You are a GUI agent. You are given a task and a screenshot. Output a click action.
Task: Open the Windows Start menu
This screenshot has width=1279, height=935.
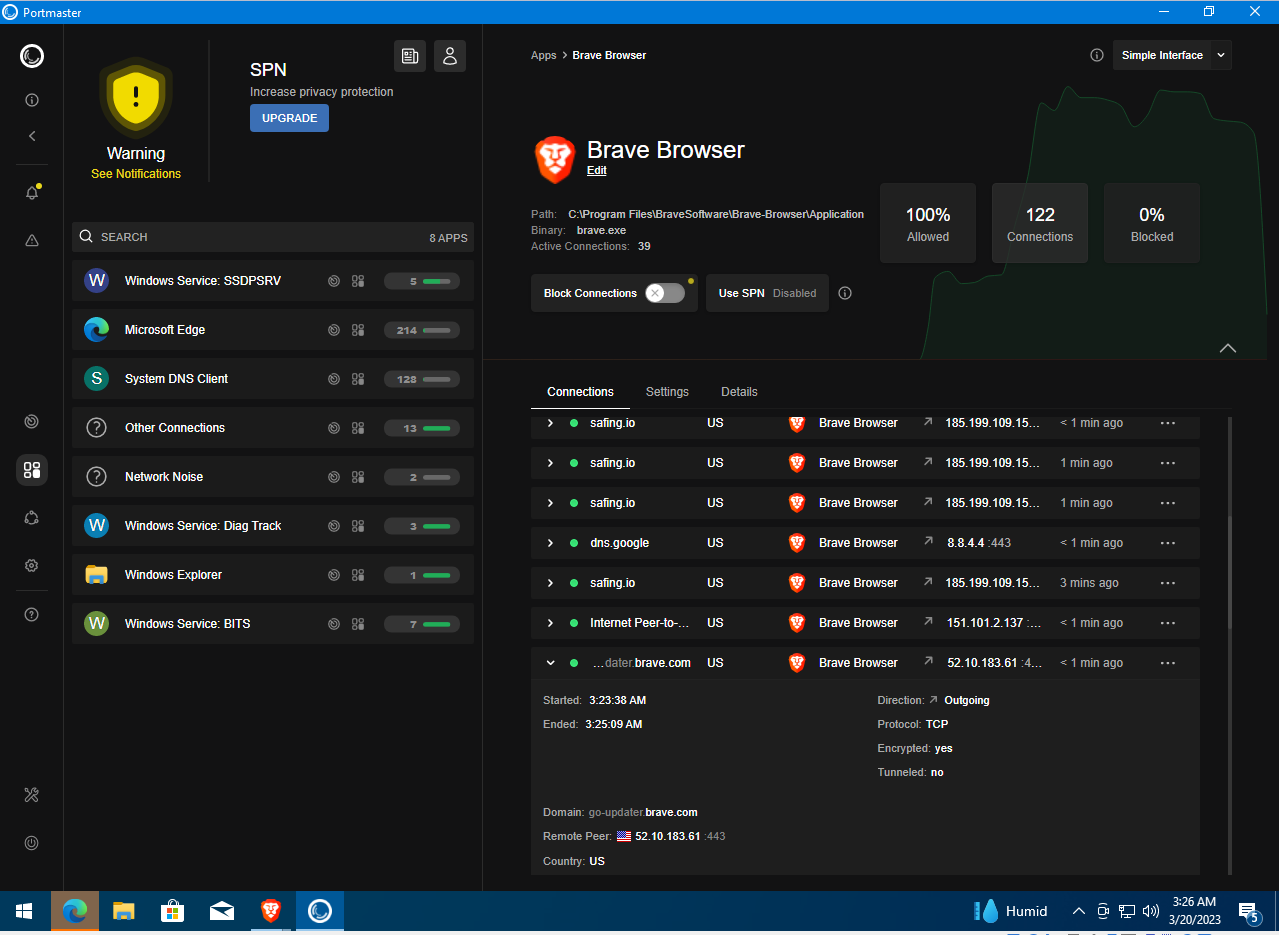[24, 911]
